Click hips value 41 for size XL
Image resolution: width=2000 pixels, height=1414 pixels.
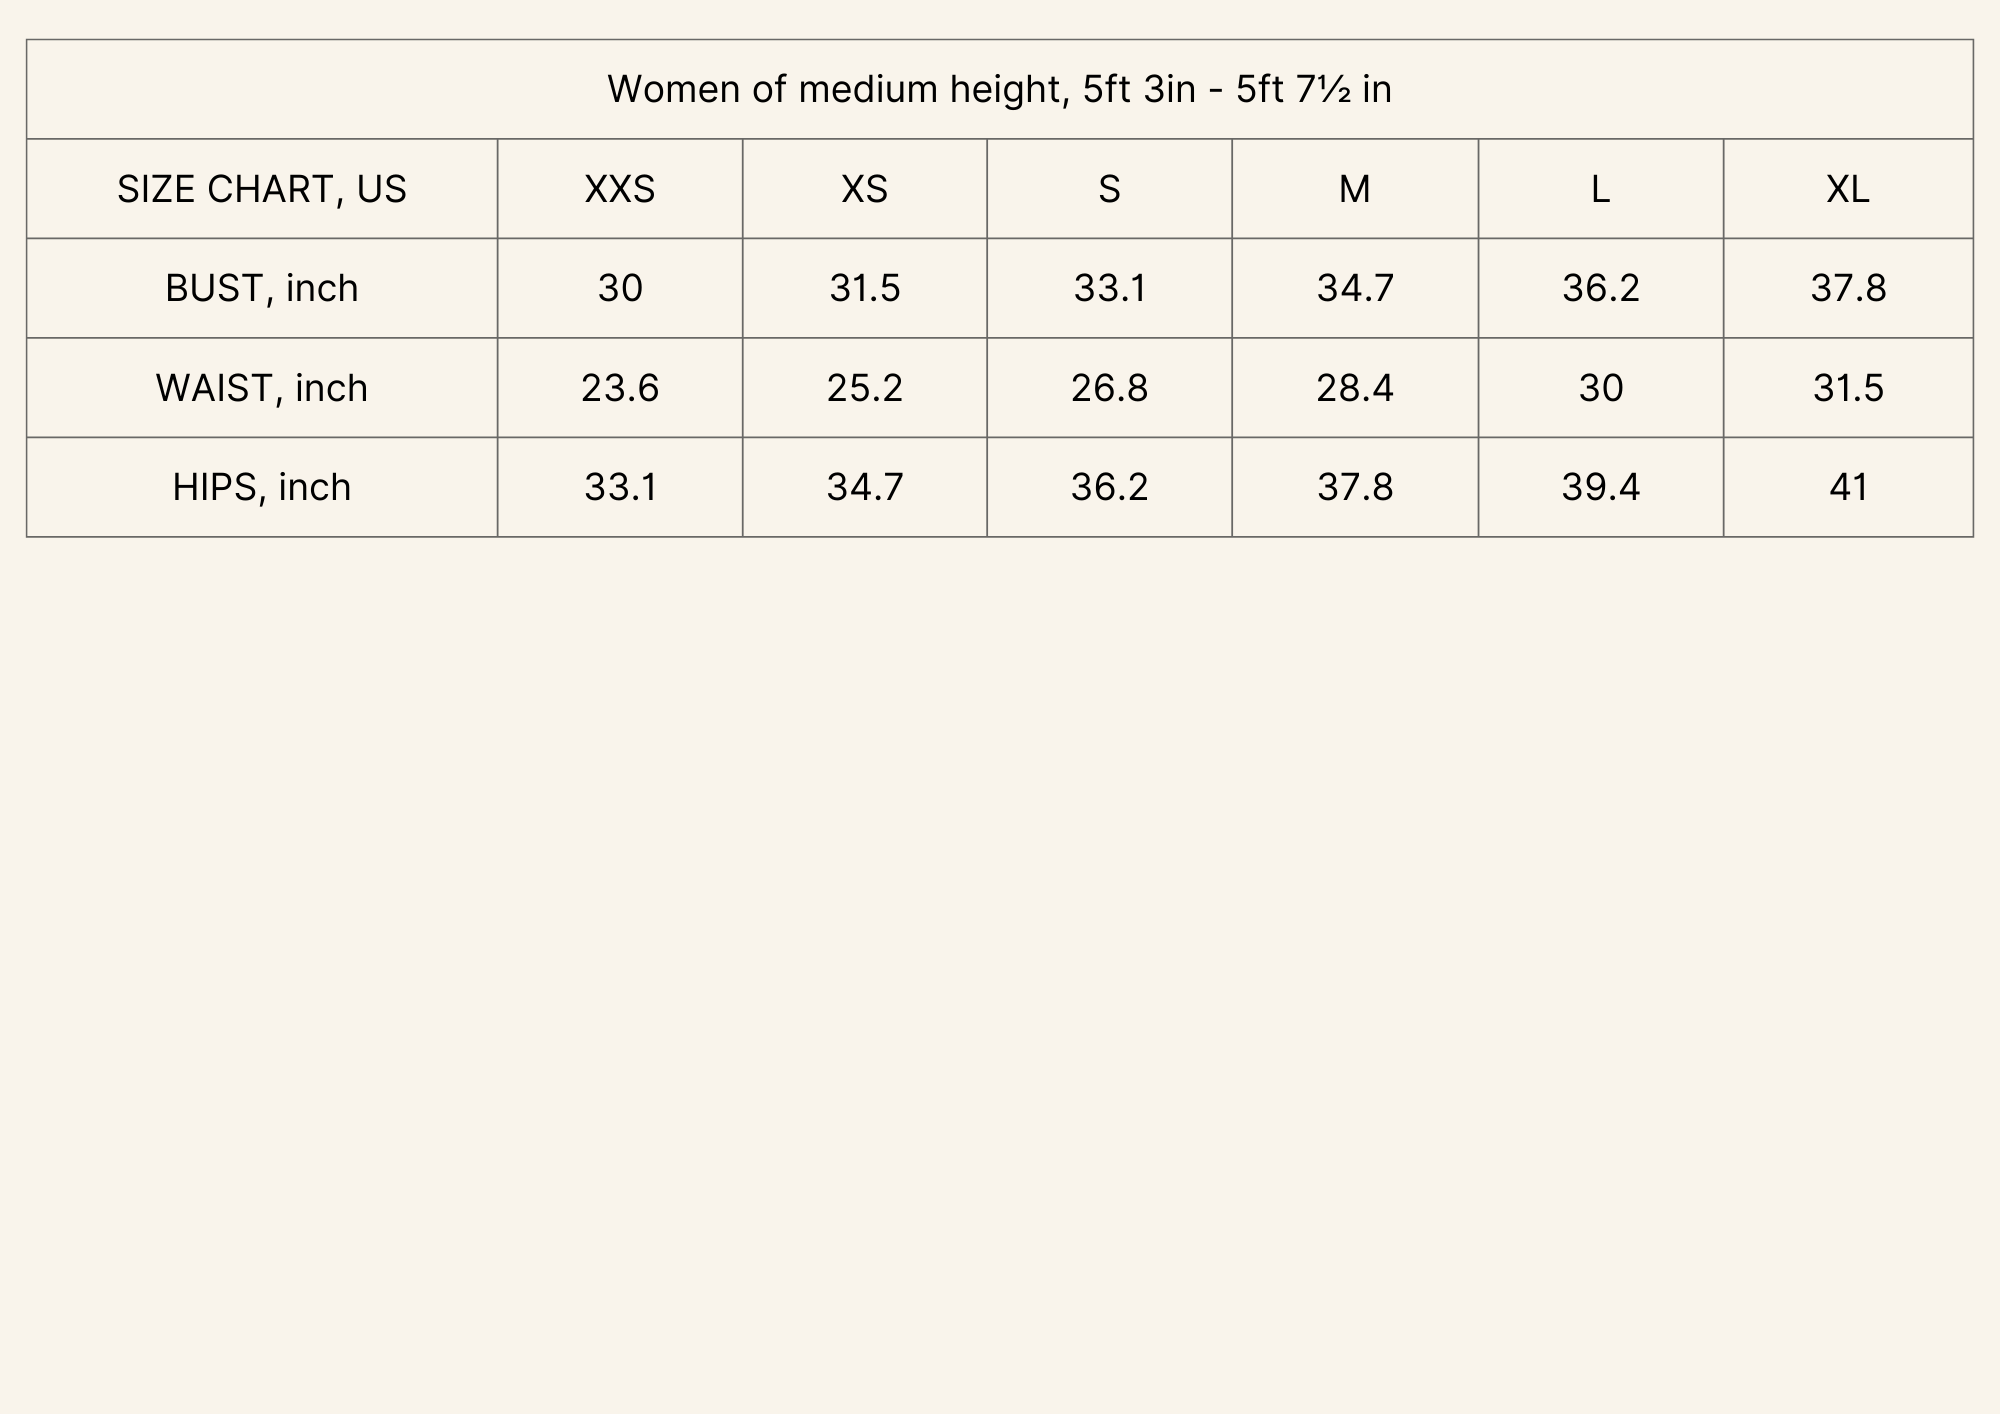(1848, 487)
